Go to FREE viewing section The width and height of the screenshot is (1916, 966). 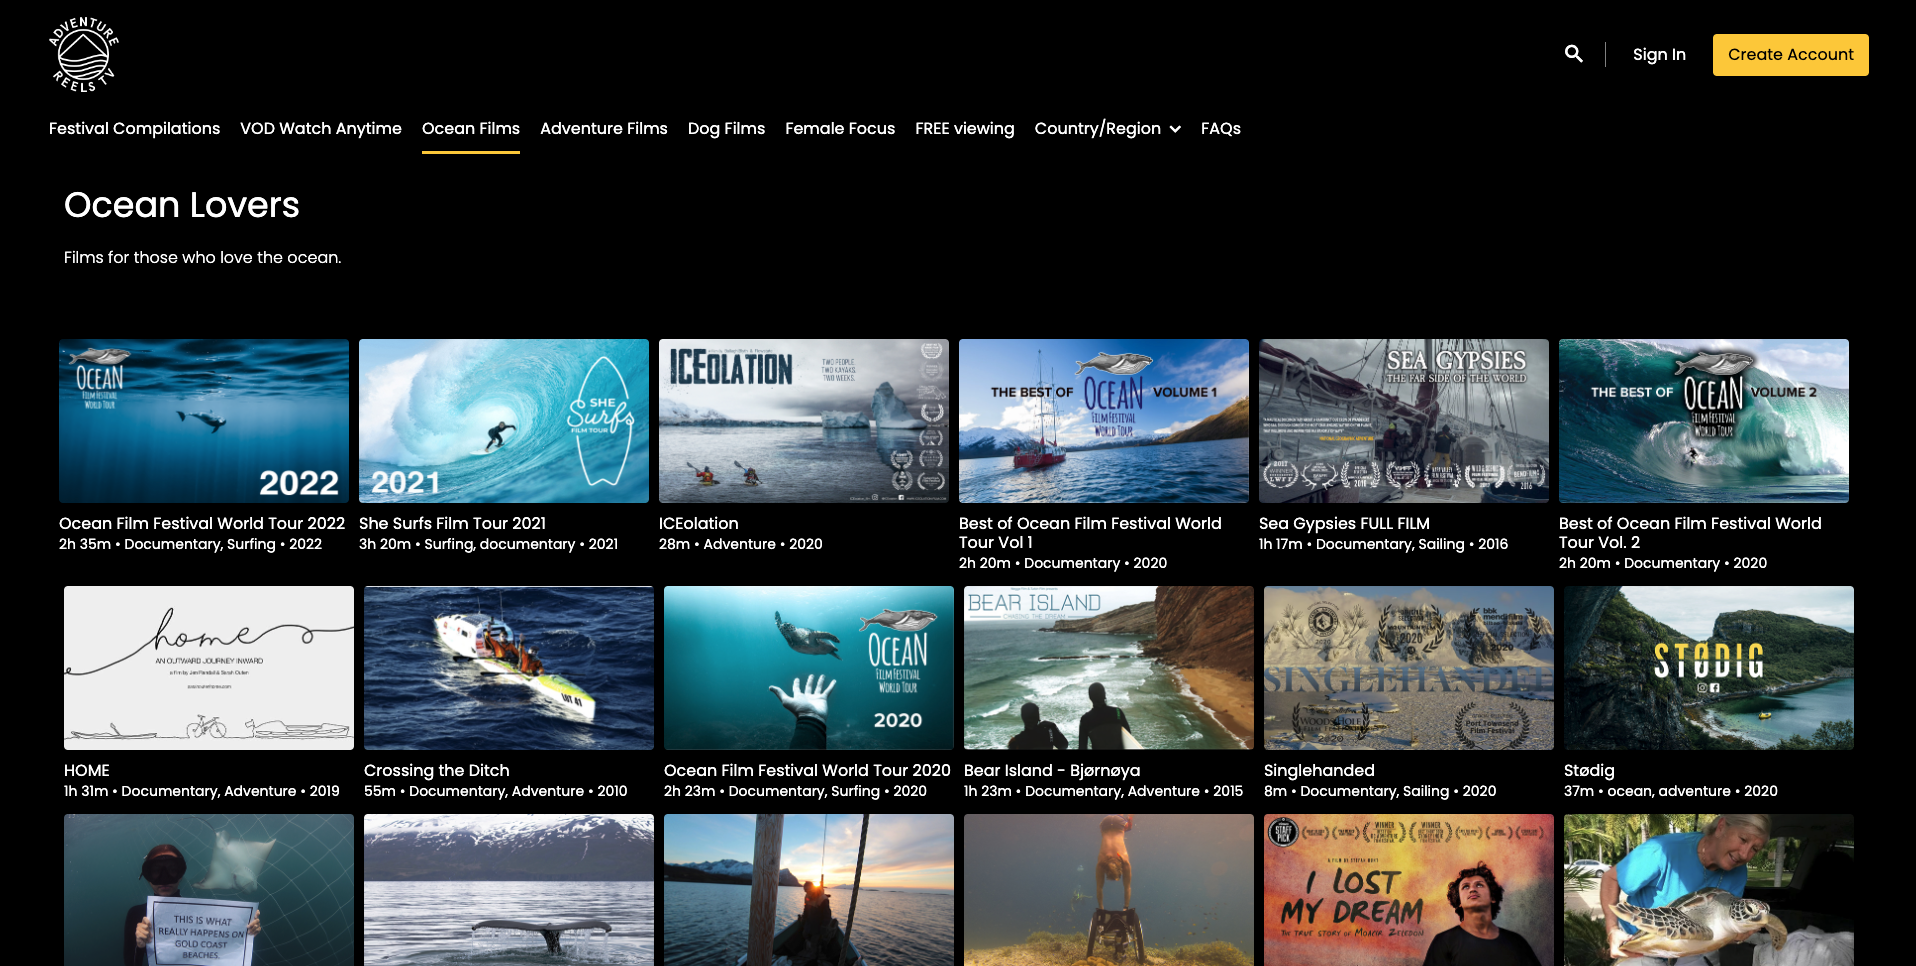964,128
